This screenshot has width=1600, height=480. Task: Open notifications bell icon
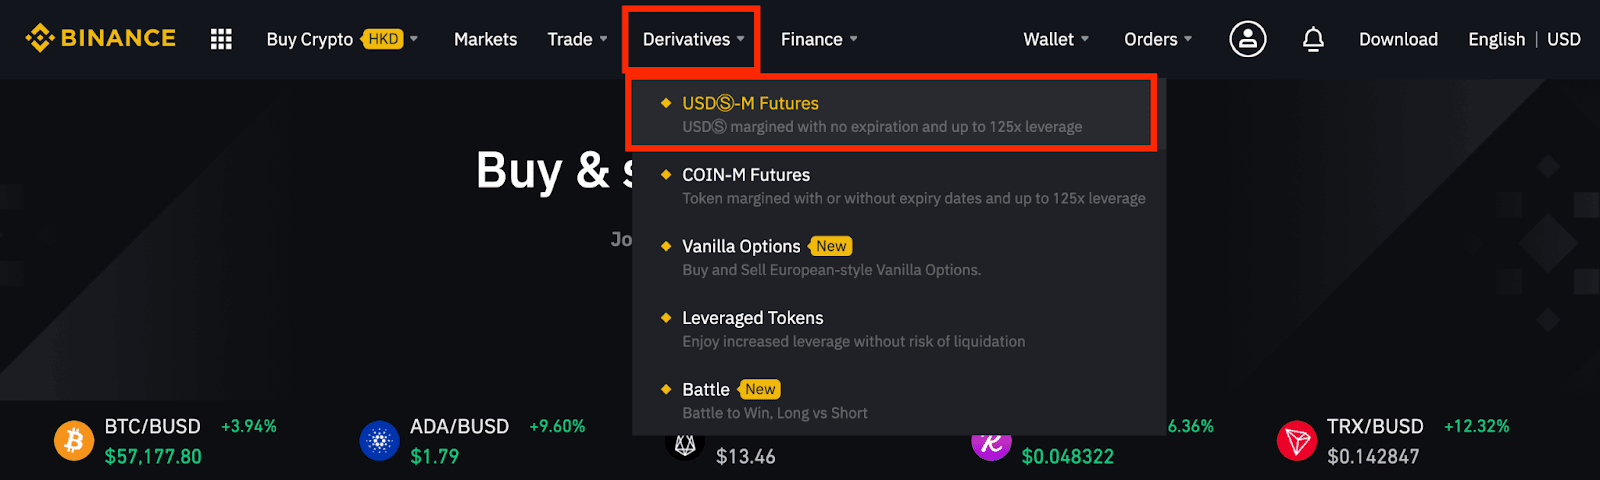pyautogui.click(x=1313, y=39)
